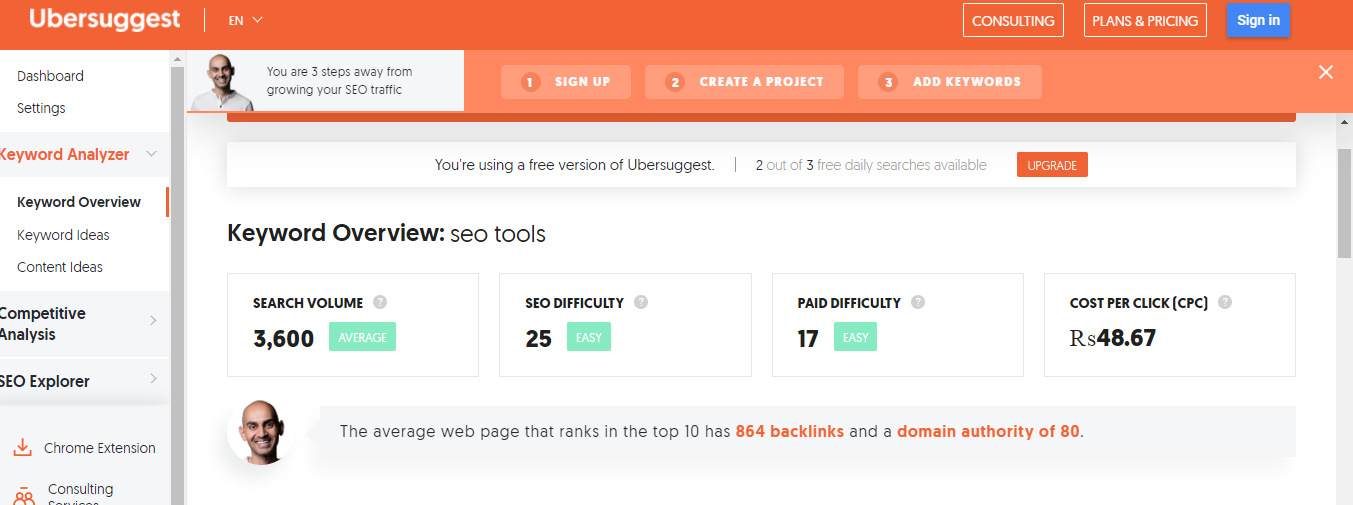Click the Cost Per Click help icon
This screenshot has height=505, width=1353.
[x=1225, y=302]
